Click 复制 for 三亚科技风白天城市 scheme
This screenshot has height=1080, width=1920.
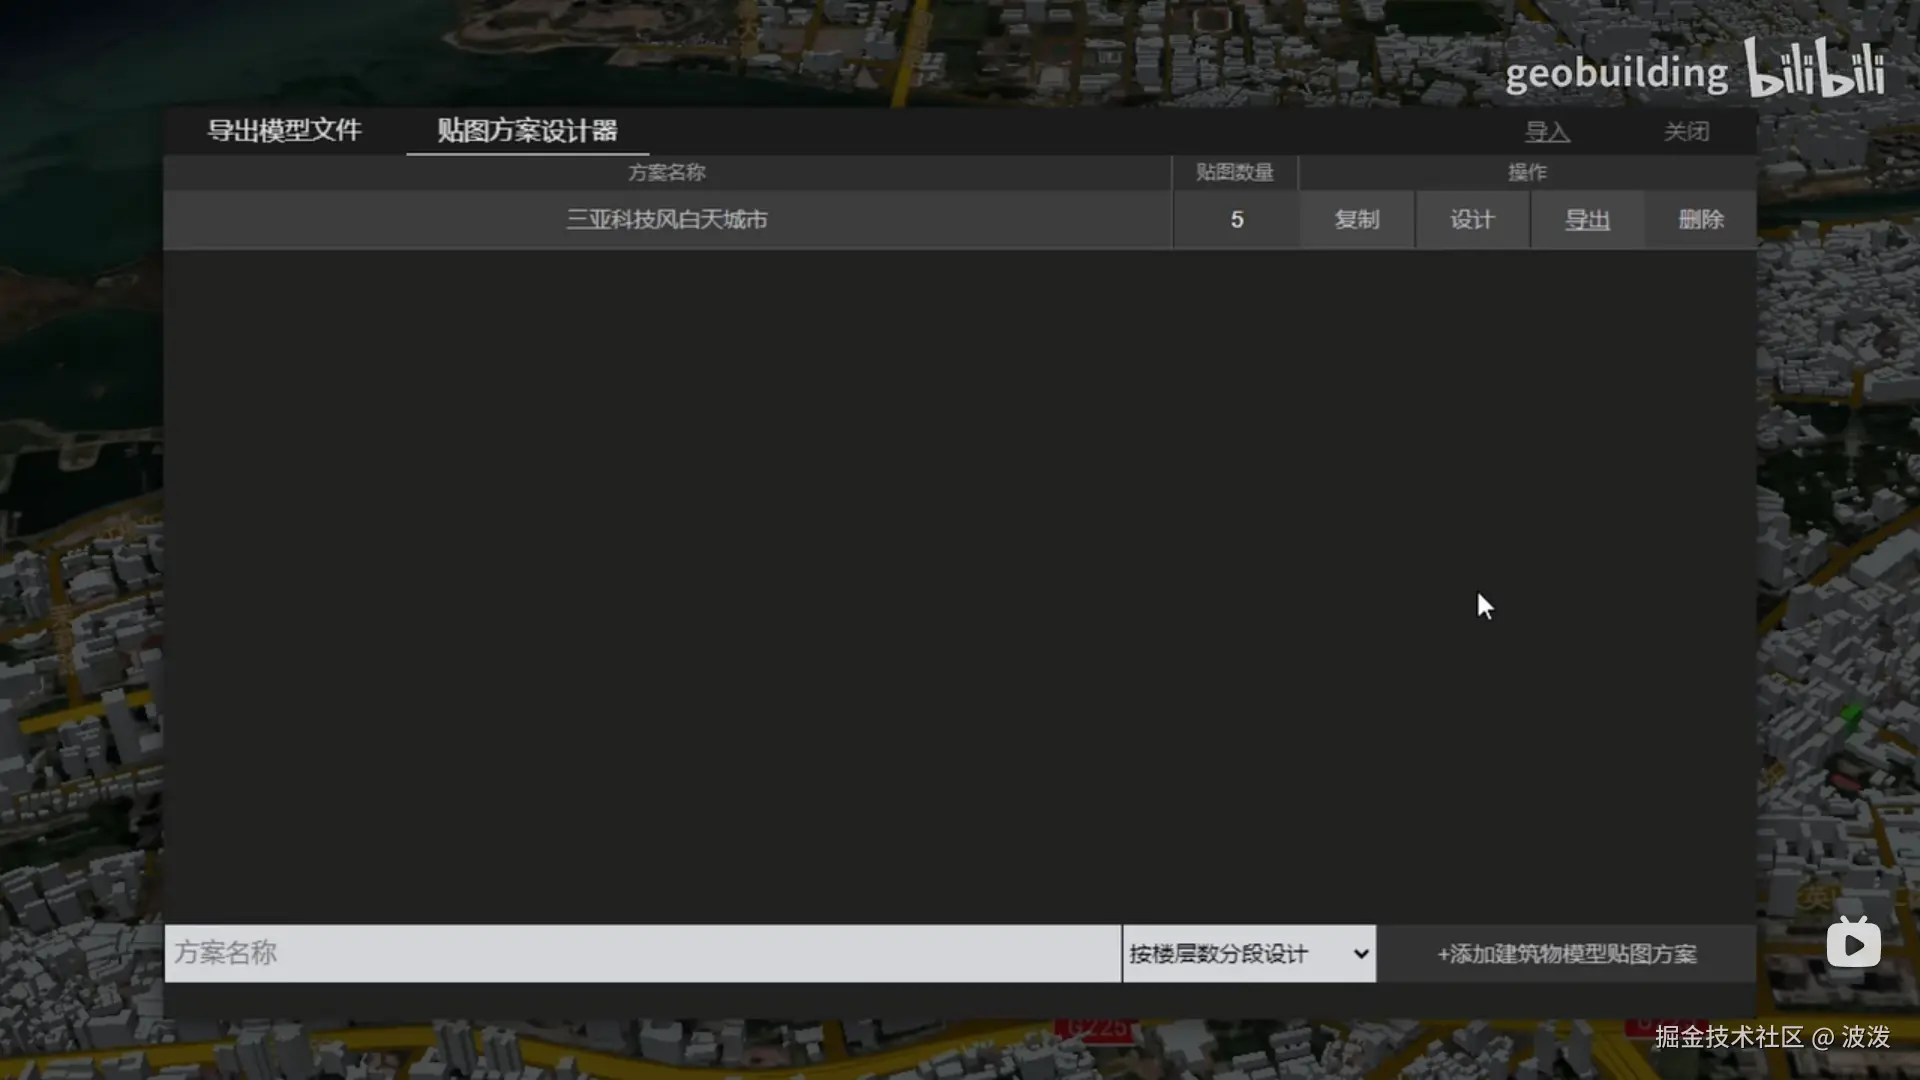[x=1356, y=220]
